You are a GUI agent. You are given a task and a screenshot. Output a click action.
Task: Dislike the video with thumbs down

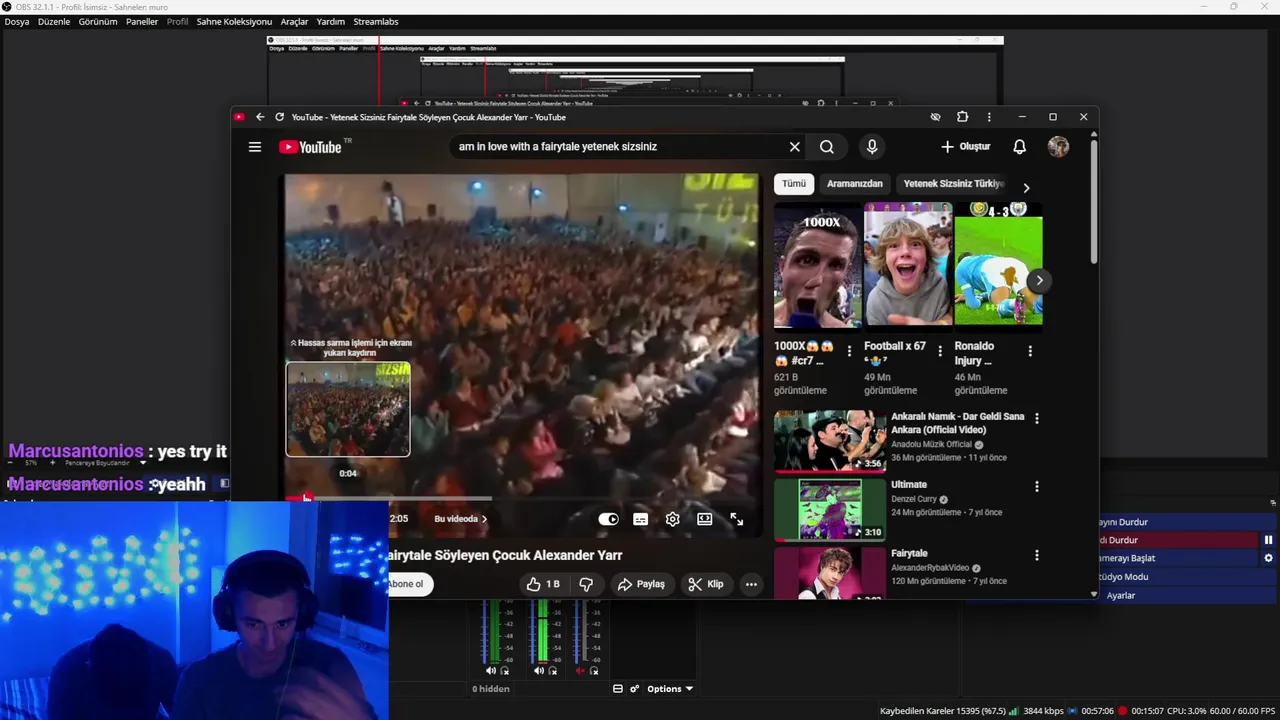587,584
